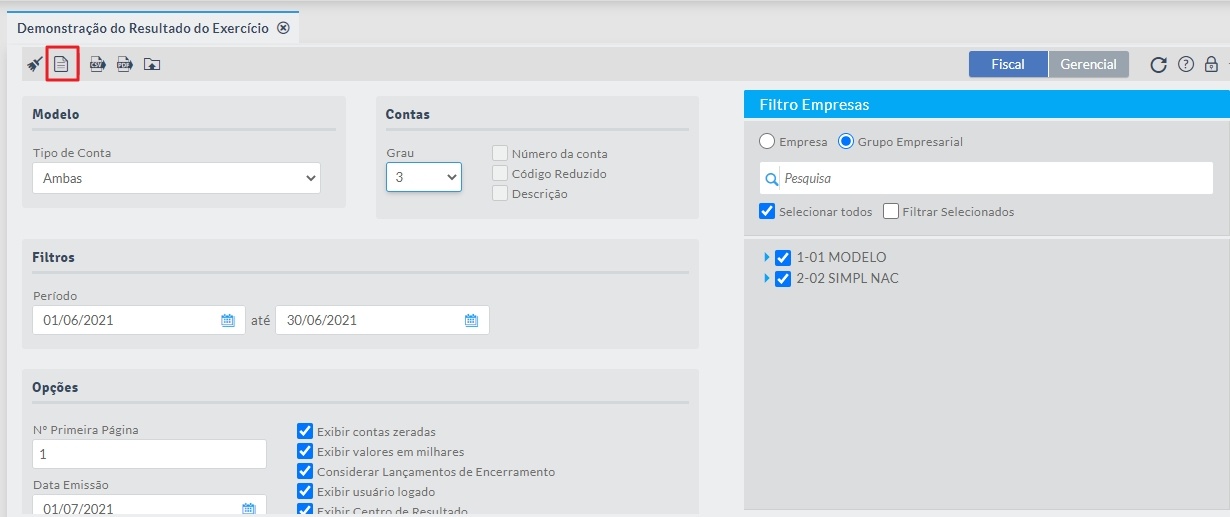Open help via question mark icon
The image size is (1230, 517).
[x=1186, y=64]
